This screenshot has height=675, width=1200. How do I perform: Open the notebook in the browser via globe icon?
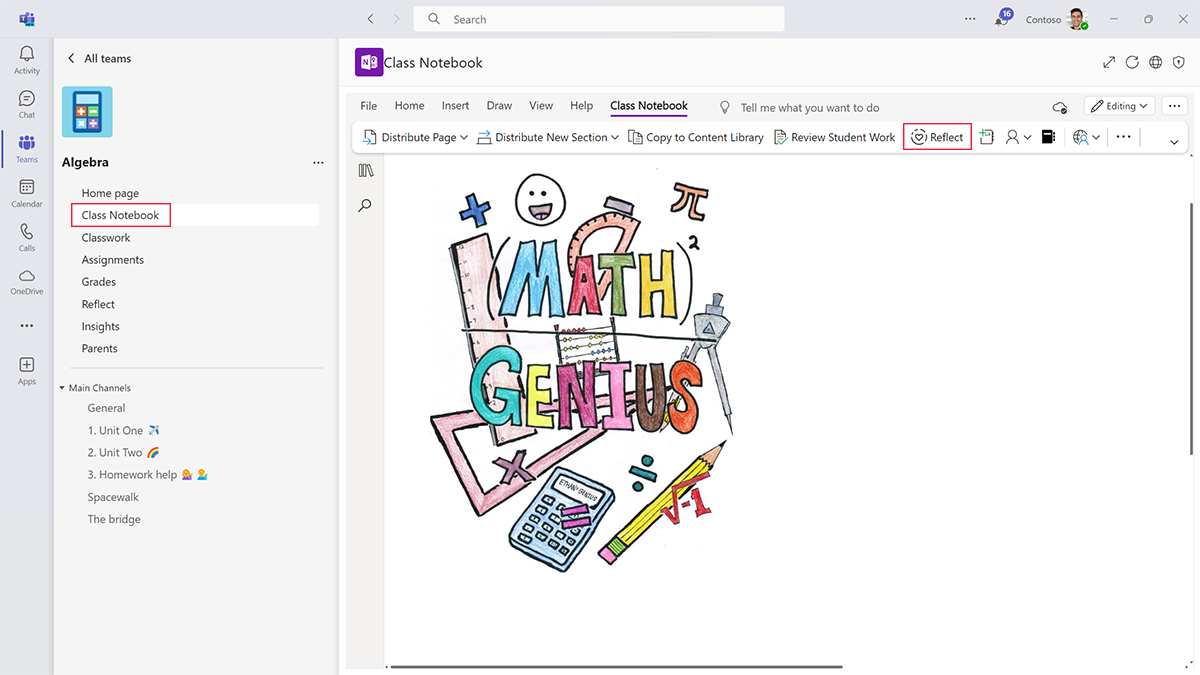(x=1155, y=62)
